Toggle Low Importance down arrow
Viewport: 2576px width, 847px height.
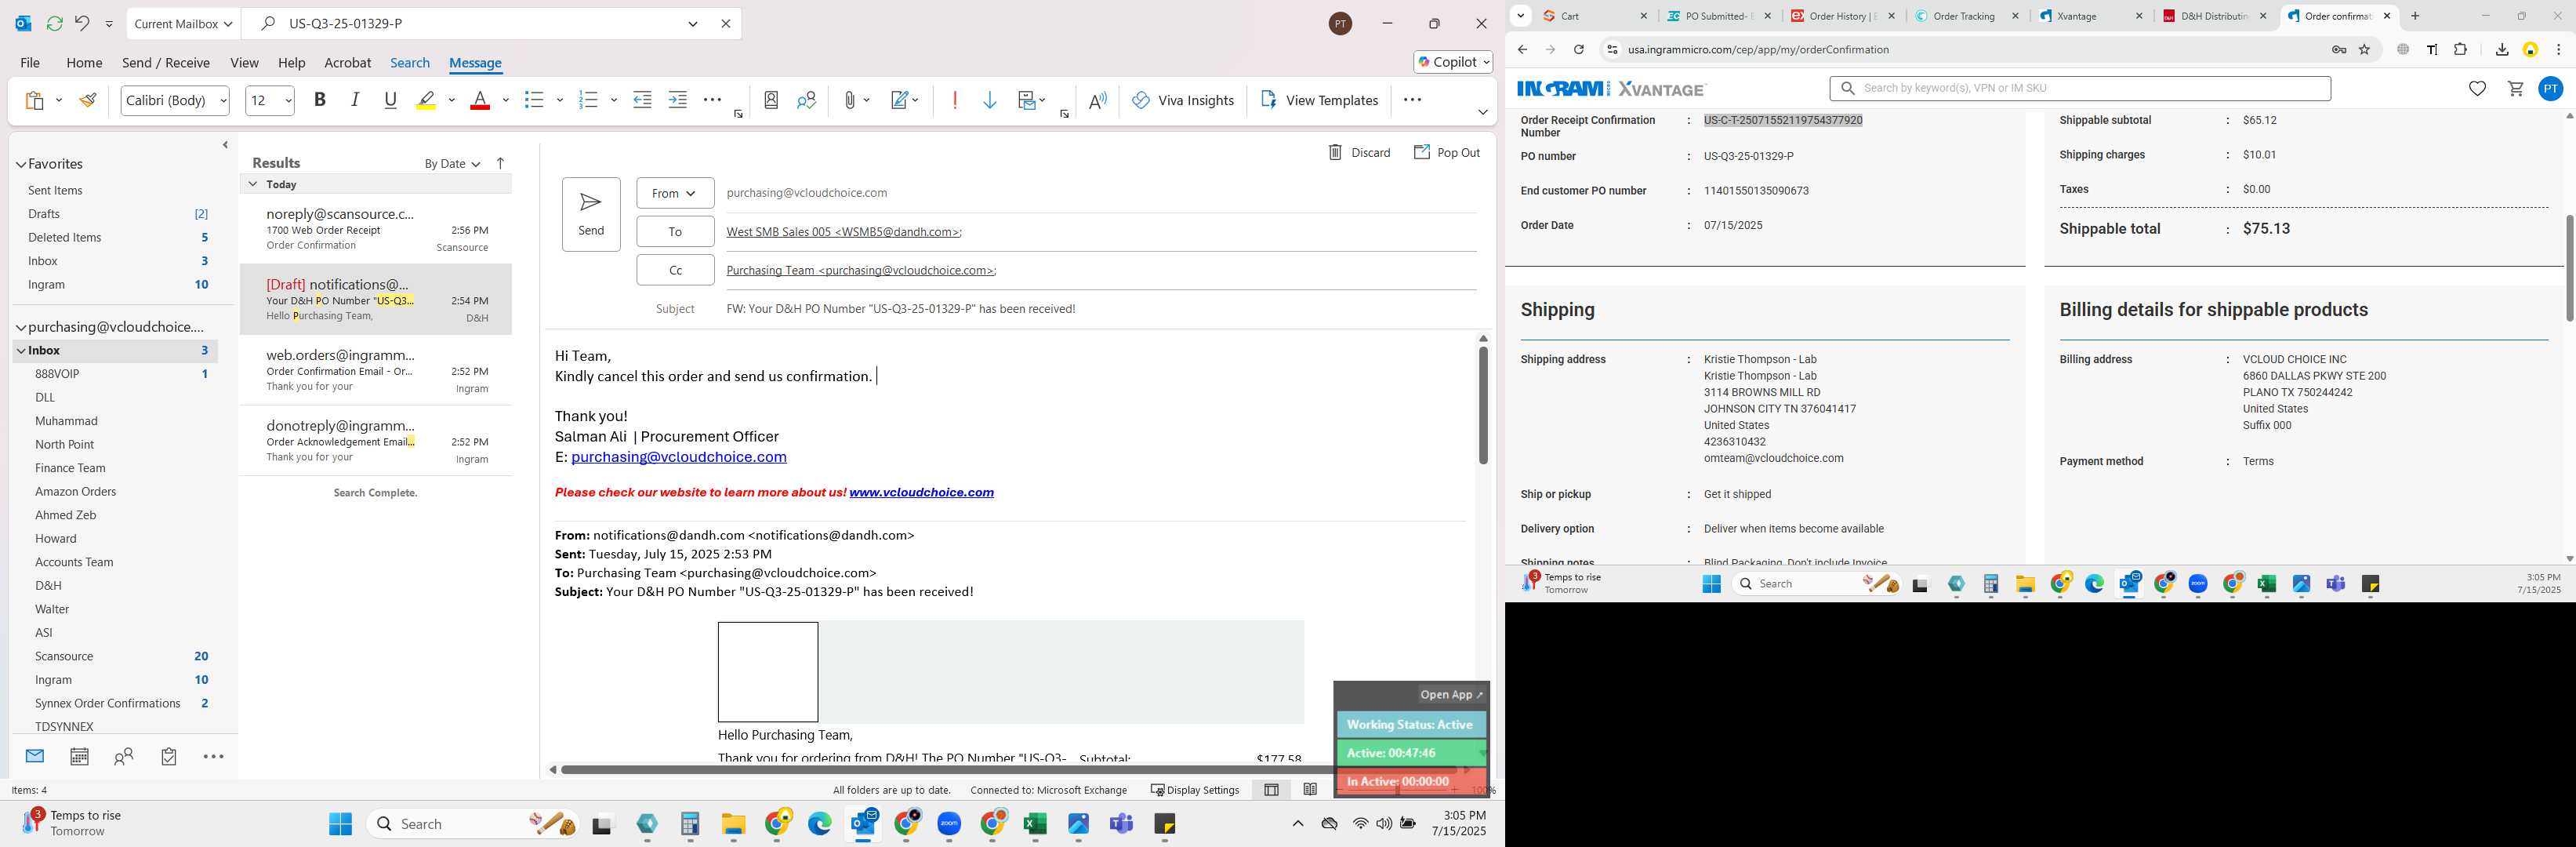tap(990, 100)
